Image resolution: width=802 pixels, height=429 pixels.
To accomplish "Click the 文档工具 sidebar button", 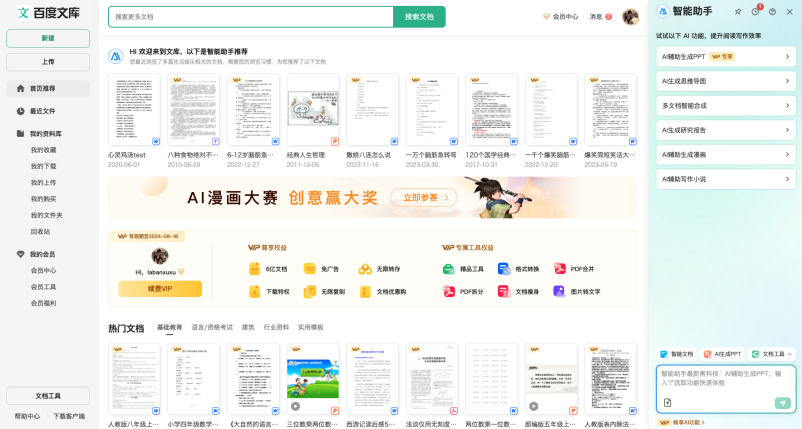I will [48, 396].
